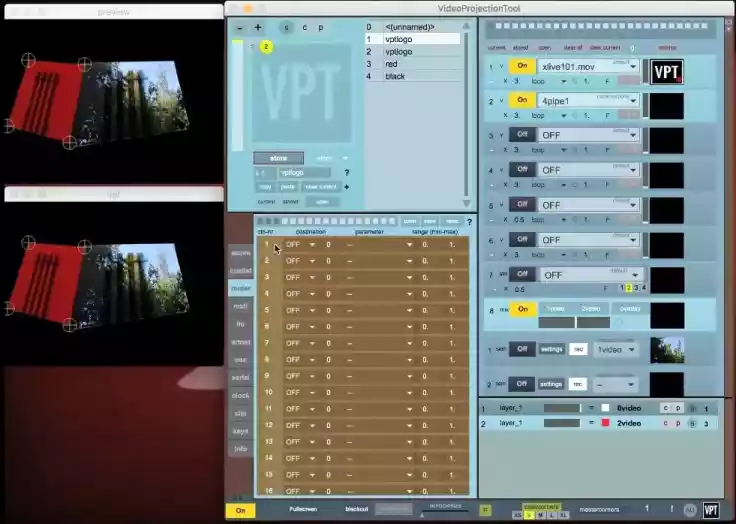Turn on source 3 Off toggle
The image size is (736, 524).
coord(522,134)
